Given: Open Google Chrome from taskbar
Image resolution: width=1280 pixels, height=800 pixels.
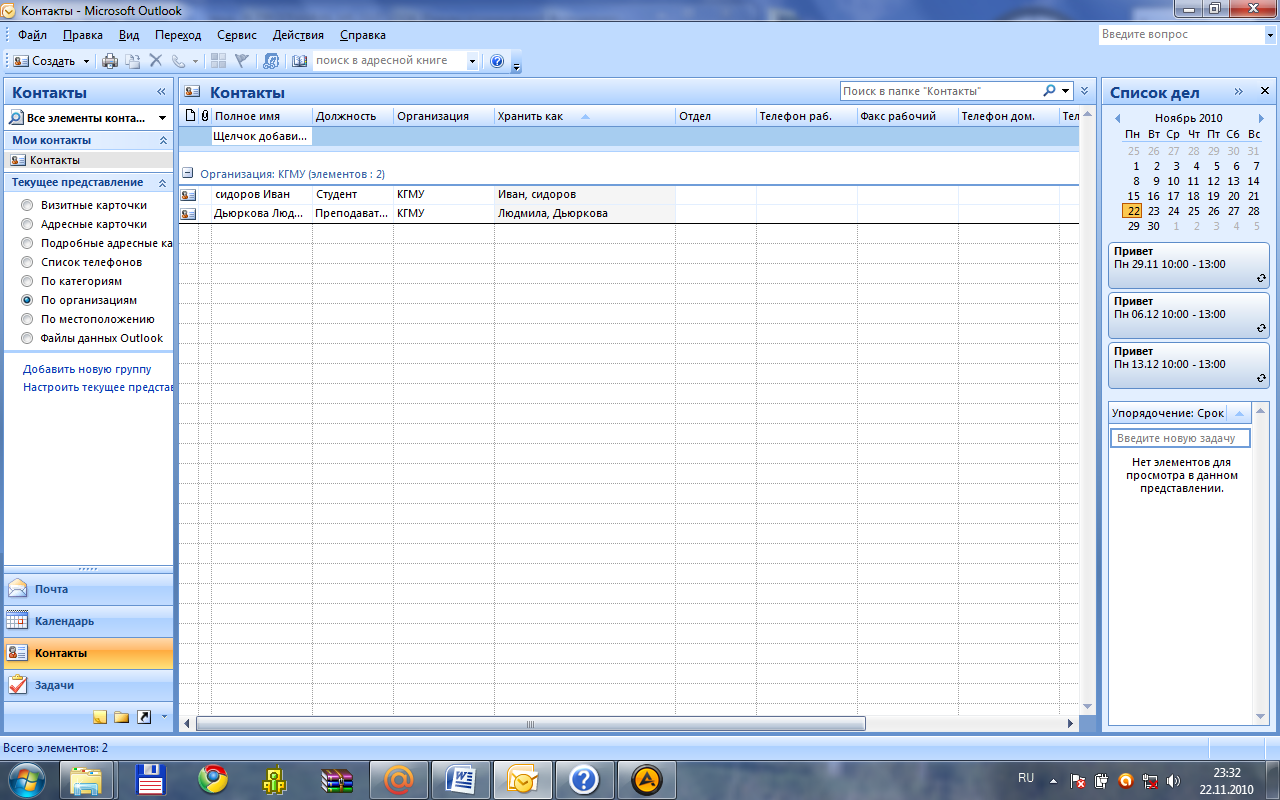Looking at the screenshot, I should [x=212, y=779].
